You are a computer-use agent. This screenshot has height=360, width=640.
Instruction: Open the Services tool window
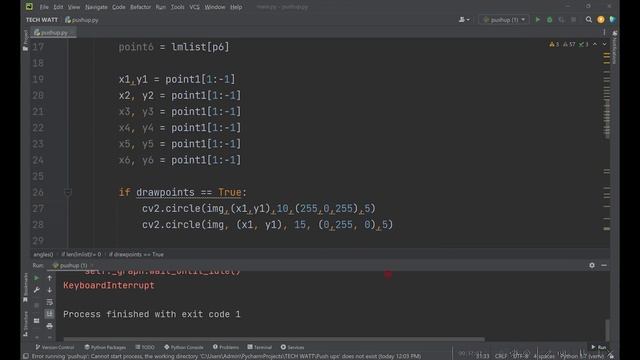click(292, 347)
